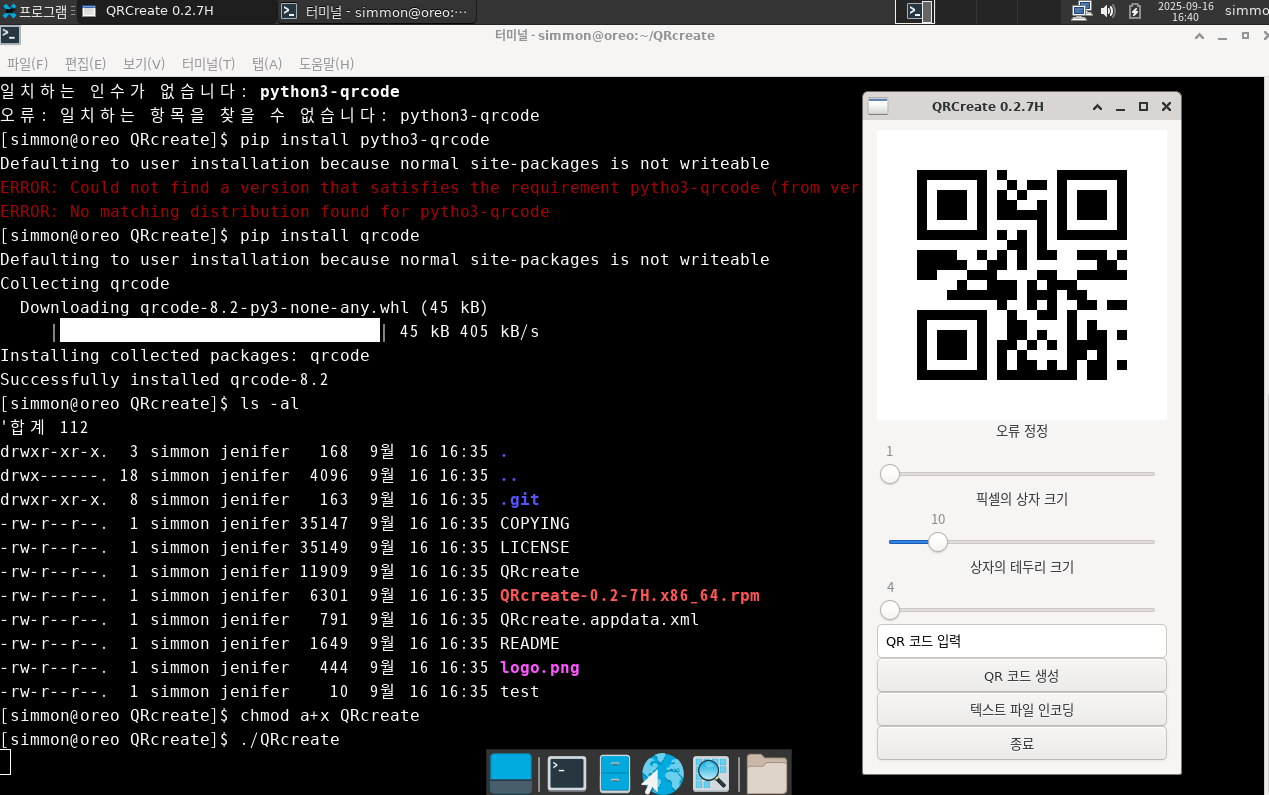The width and height of the screenshot is (1269, 795).
Task: Launch the file manager from the dock
Action: pos(614,773)
